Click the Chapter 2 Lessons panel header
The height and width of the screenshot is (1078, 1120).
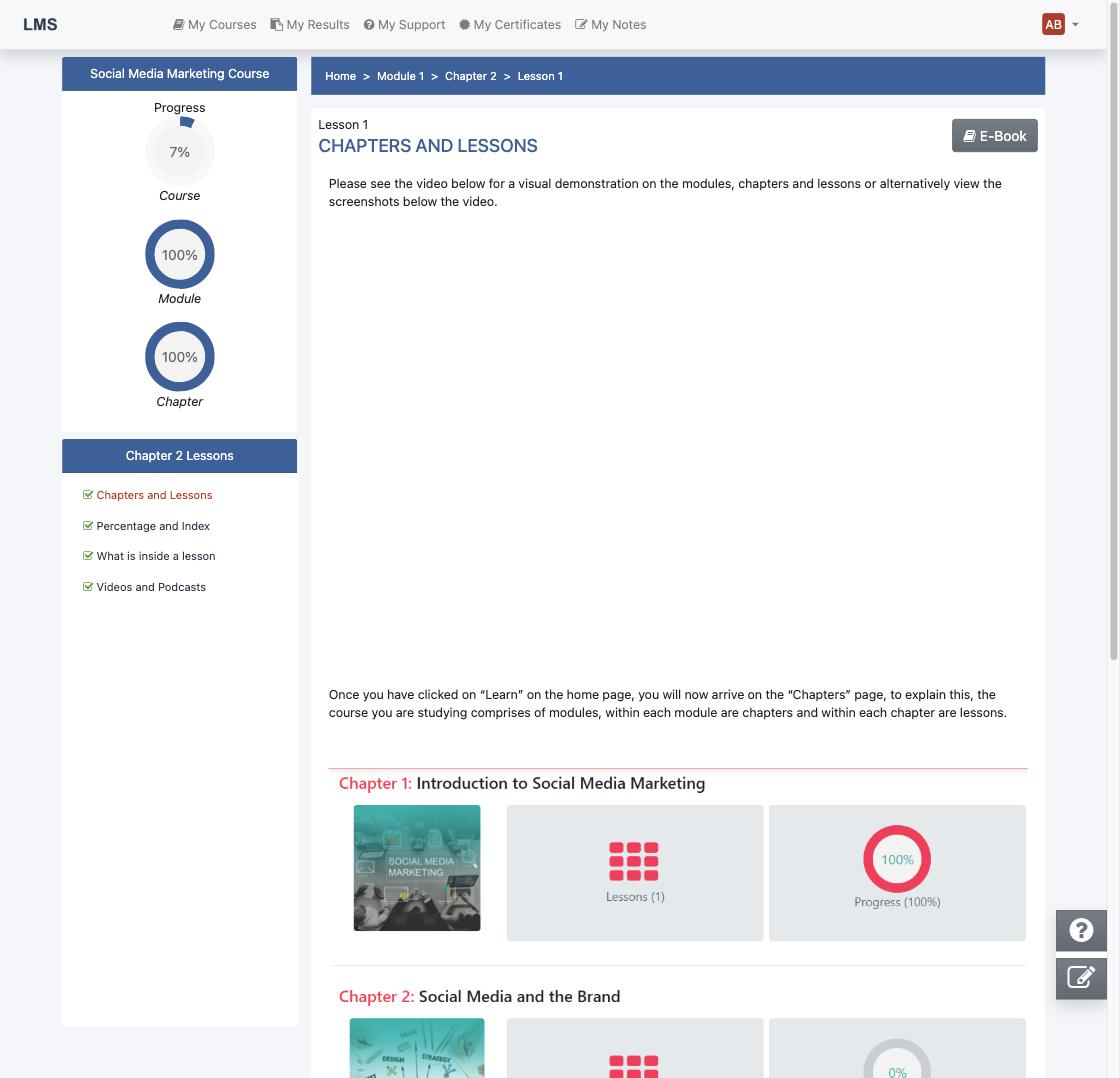coord(179,456)
